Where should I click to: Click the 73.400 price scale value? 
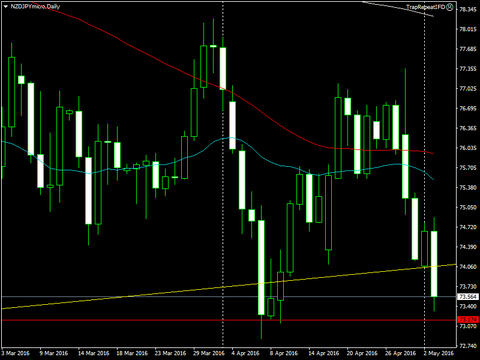click(x=468, y=306)
